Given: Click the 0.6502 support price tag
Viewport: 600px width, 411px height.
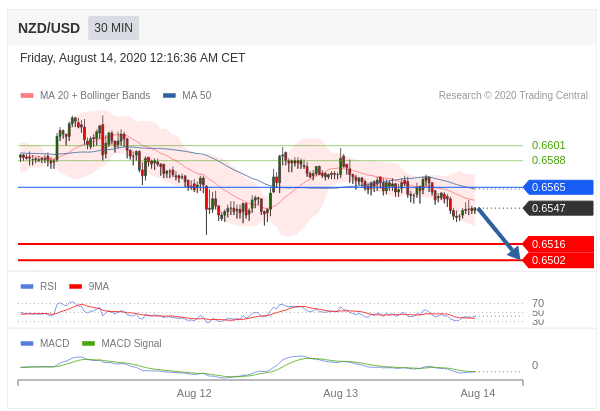Looking at the screenshot, I should [558, 260].
